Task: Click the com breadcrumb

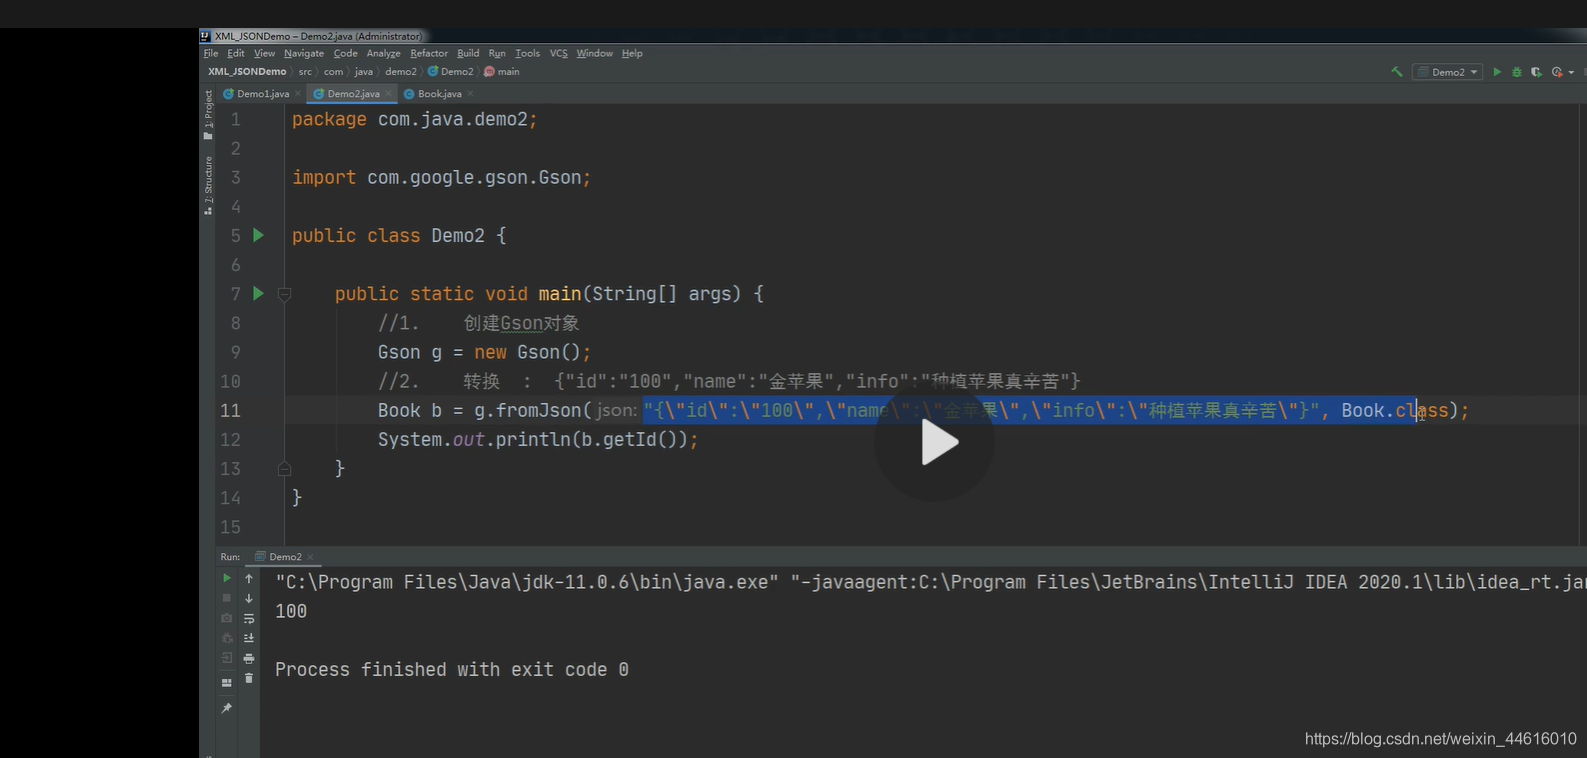Action: [333, 72]
